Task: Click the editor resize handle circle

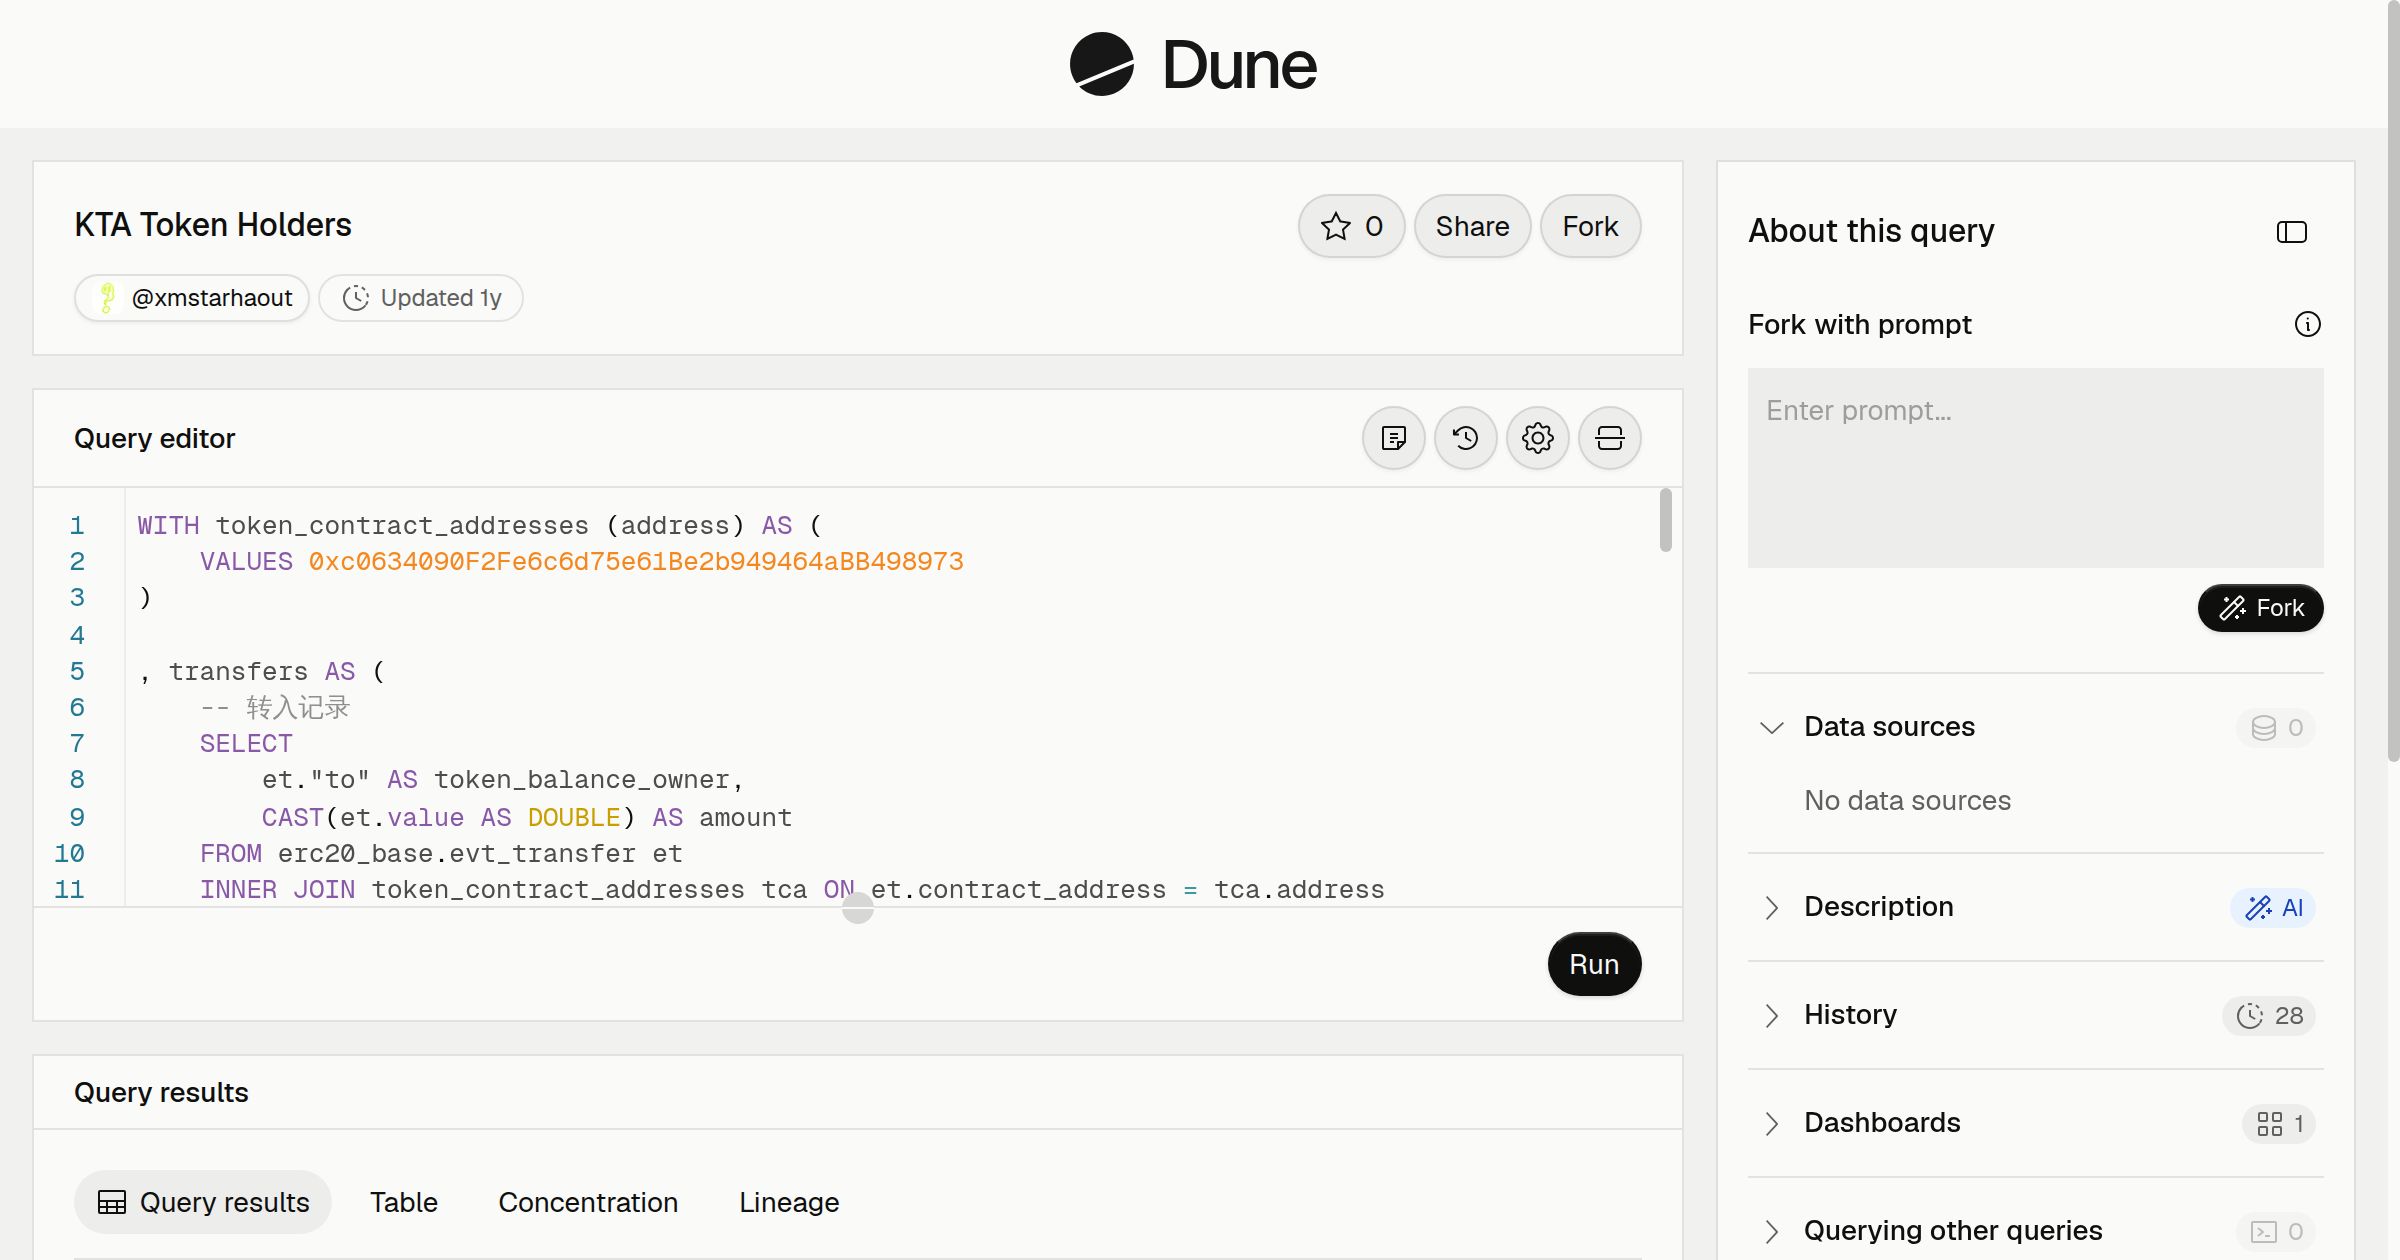Action: (x=858, y=907)
